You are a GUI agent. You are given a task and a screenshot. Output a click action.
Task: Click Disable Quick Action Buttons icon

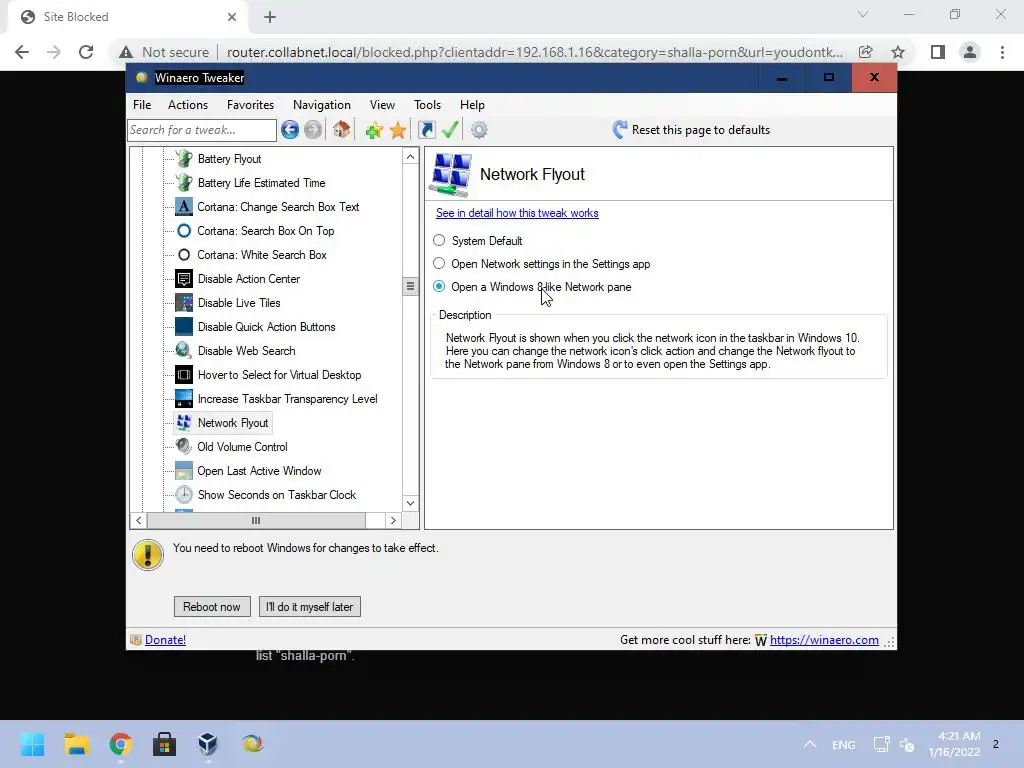184,327
